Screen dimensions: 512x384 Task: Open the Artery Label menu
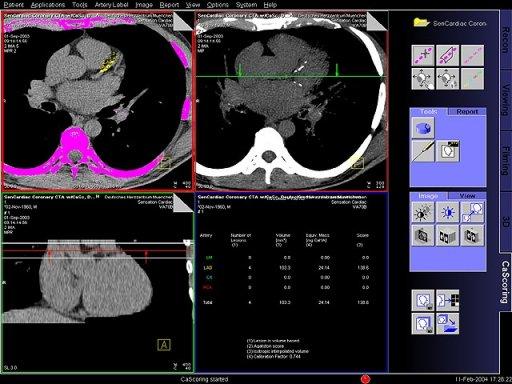[x=111, y=5]
